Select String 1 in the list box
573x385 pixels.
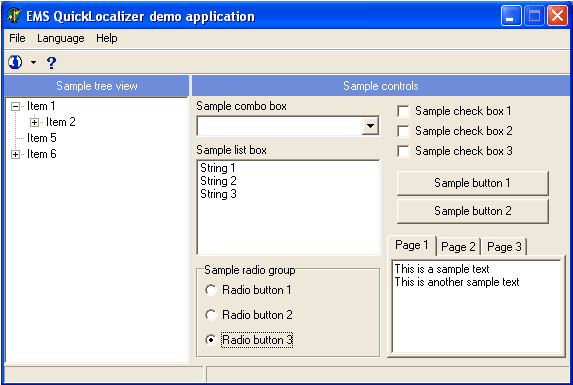pyautogui.click(x=218, y=168)
